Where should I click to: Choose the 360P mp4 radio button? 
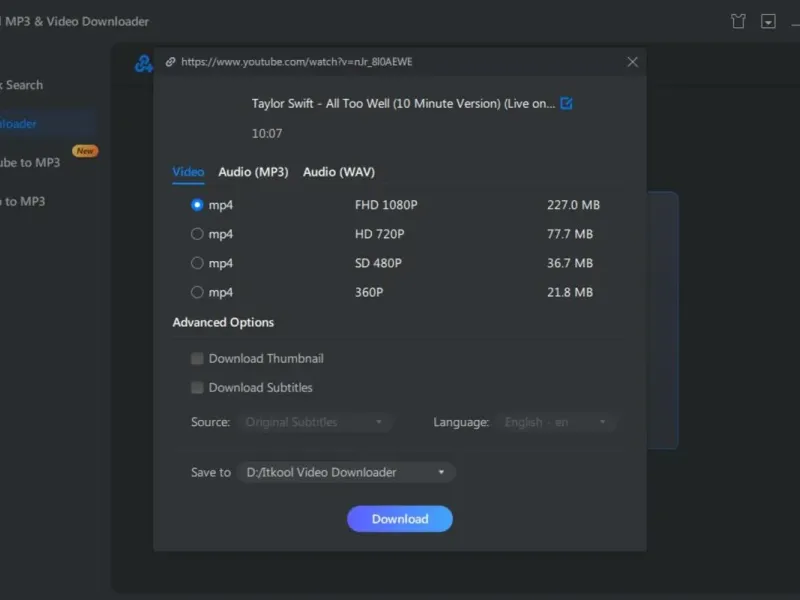tap(197, 292)
